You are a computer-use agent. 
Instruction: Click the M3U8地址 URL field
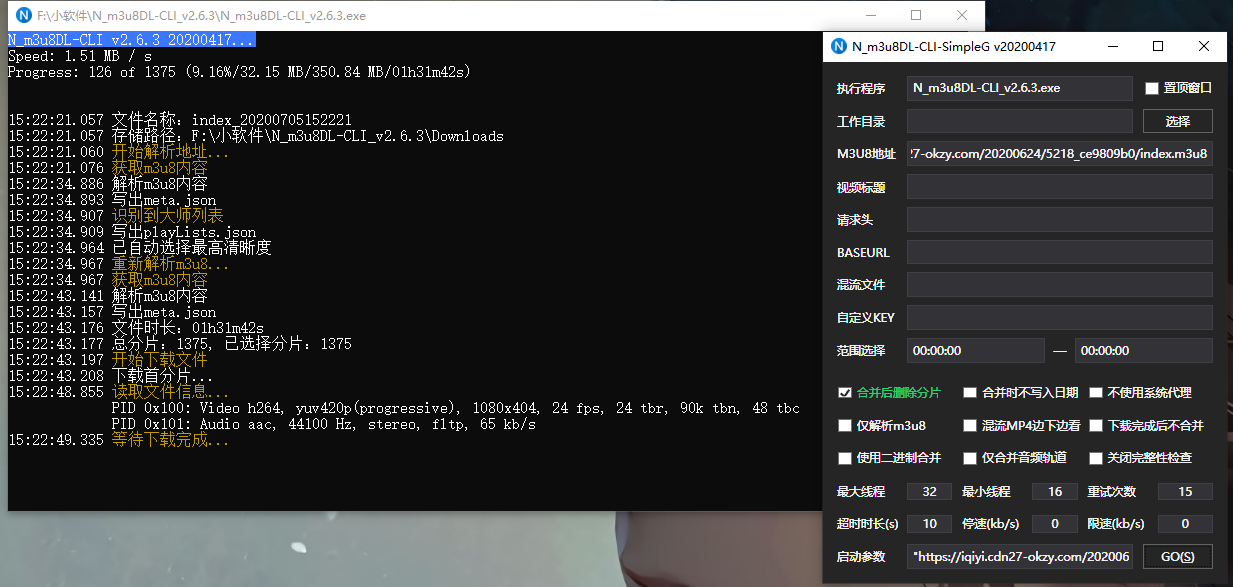click(x=1060, y=154)
